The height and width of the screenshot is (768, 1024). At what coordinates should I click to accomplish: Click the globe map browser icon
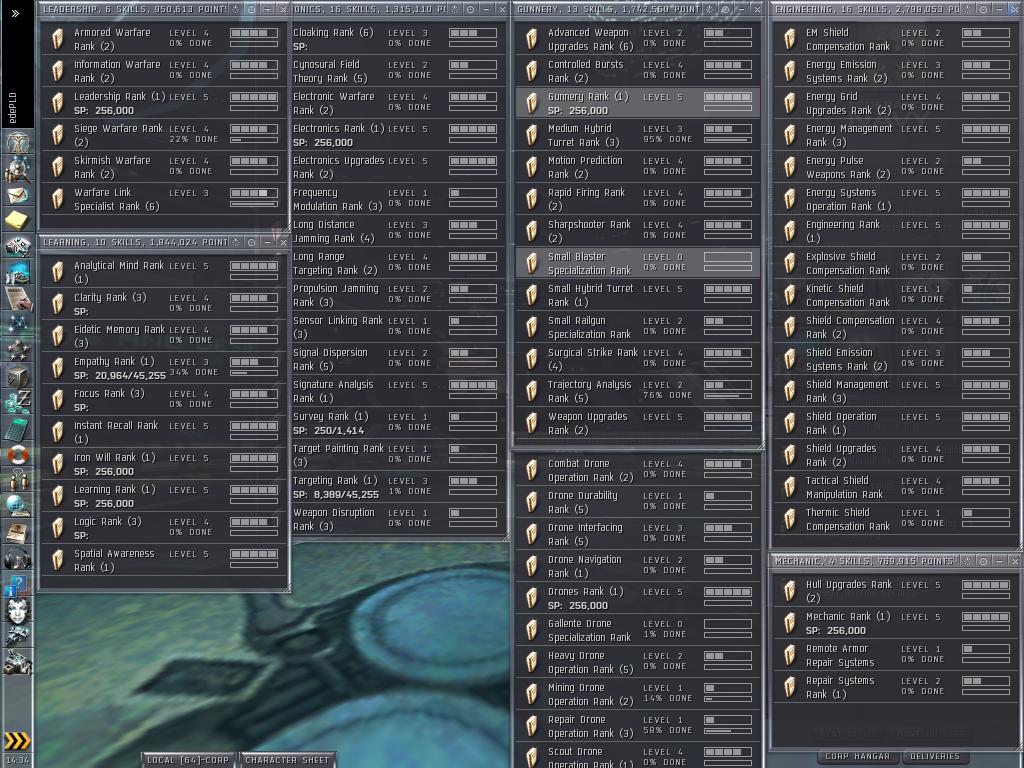click(17, 506)
